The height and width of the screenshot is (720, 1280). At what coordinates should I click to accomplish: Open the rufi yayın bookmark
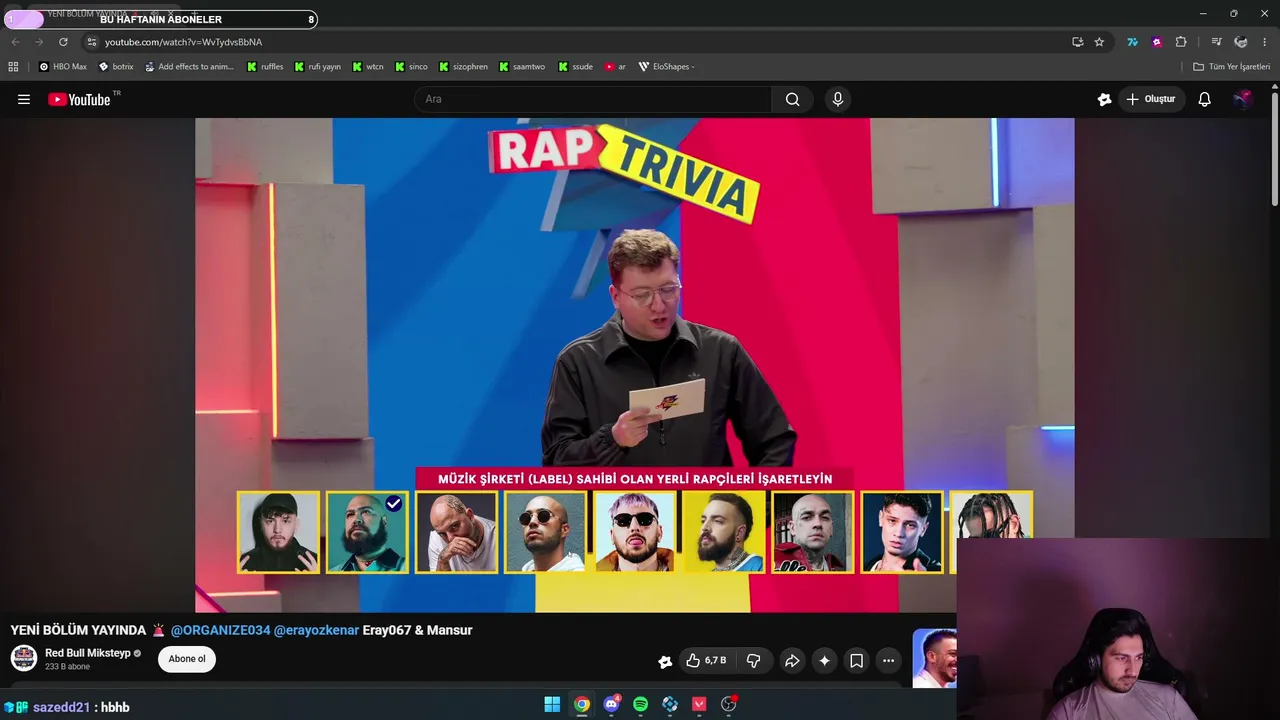(x=318, y=67)
